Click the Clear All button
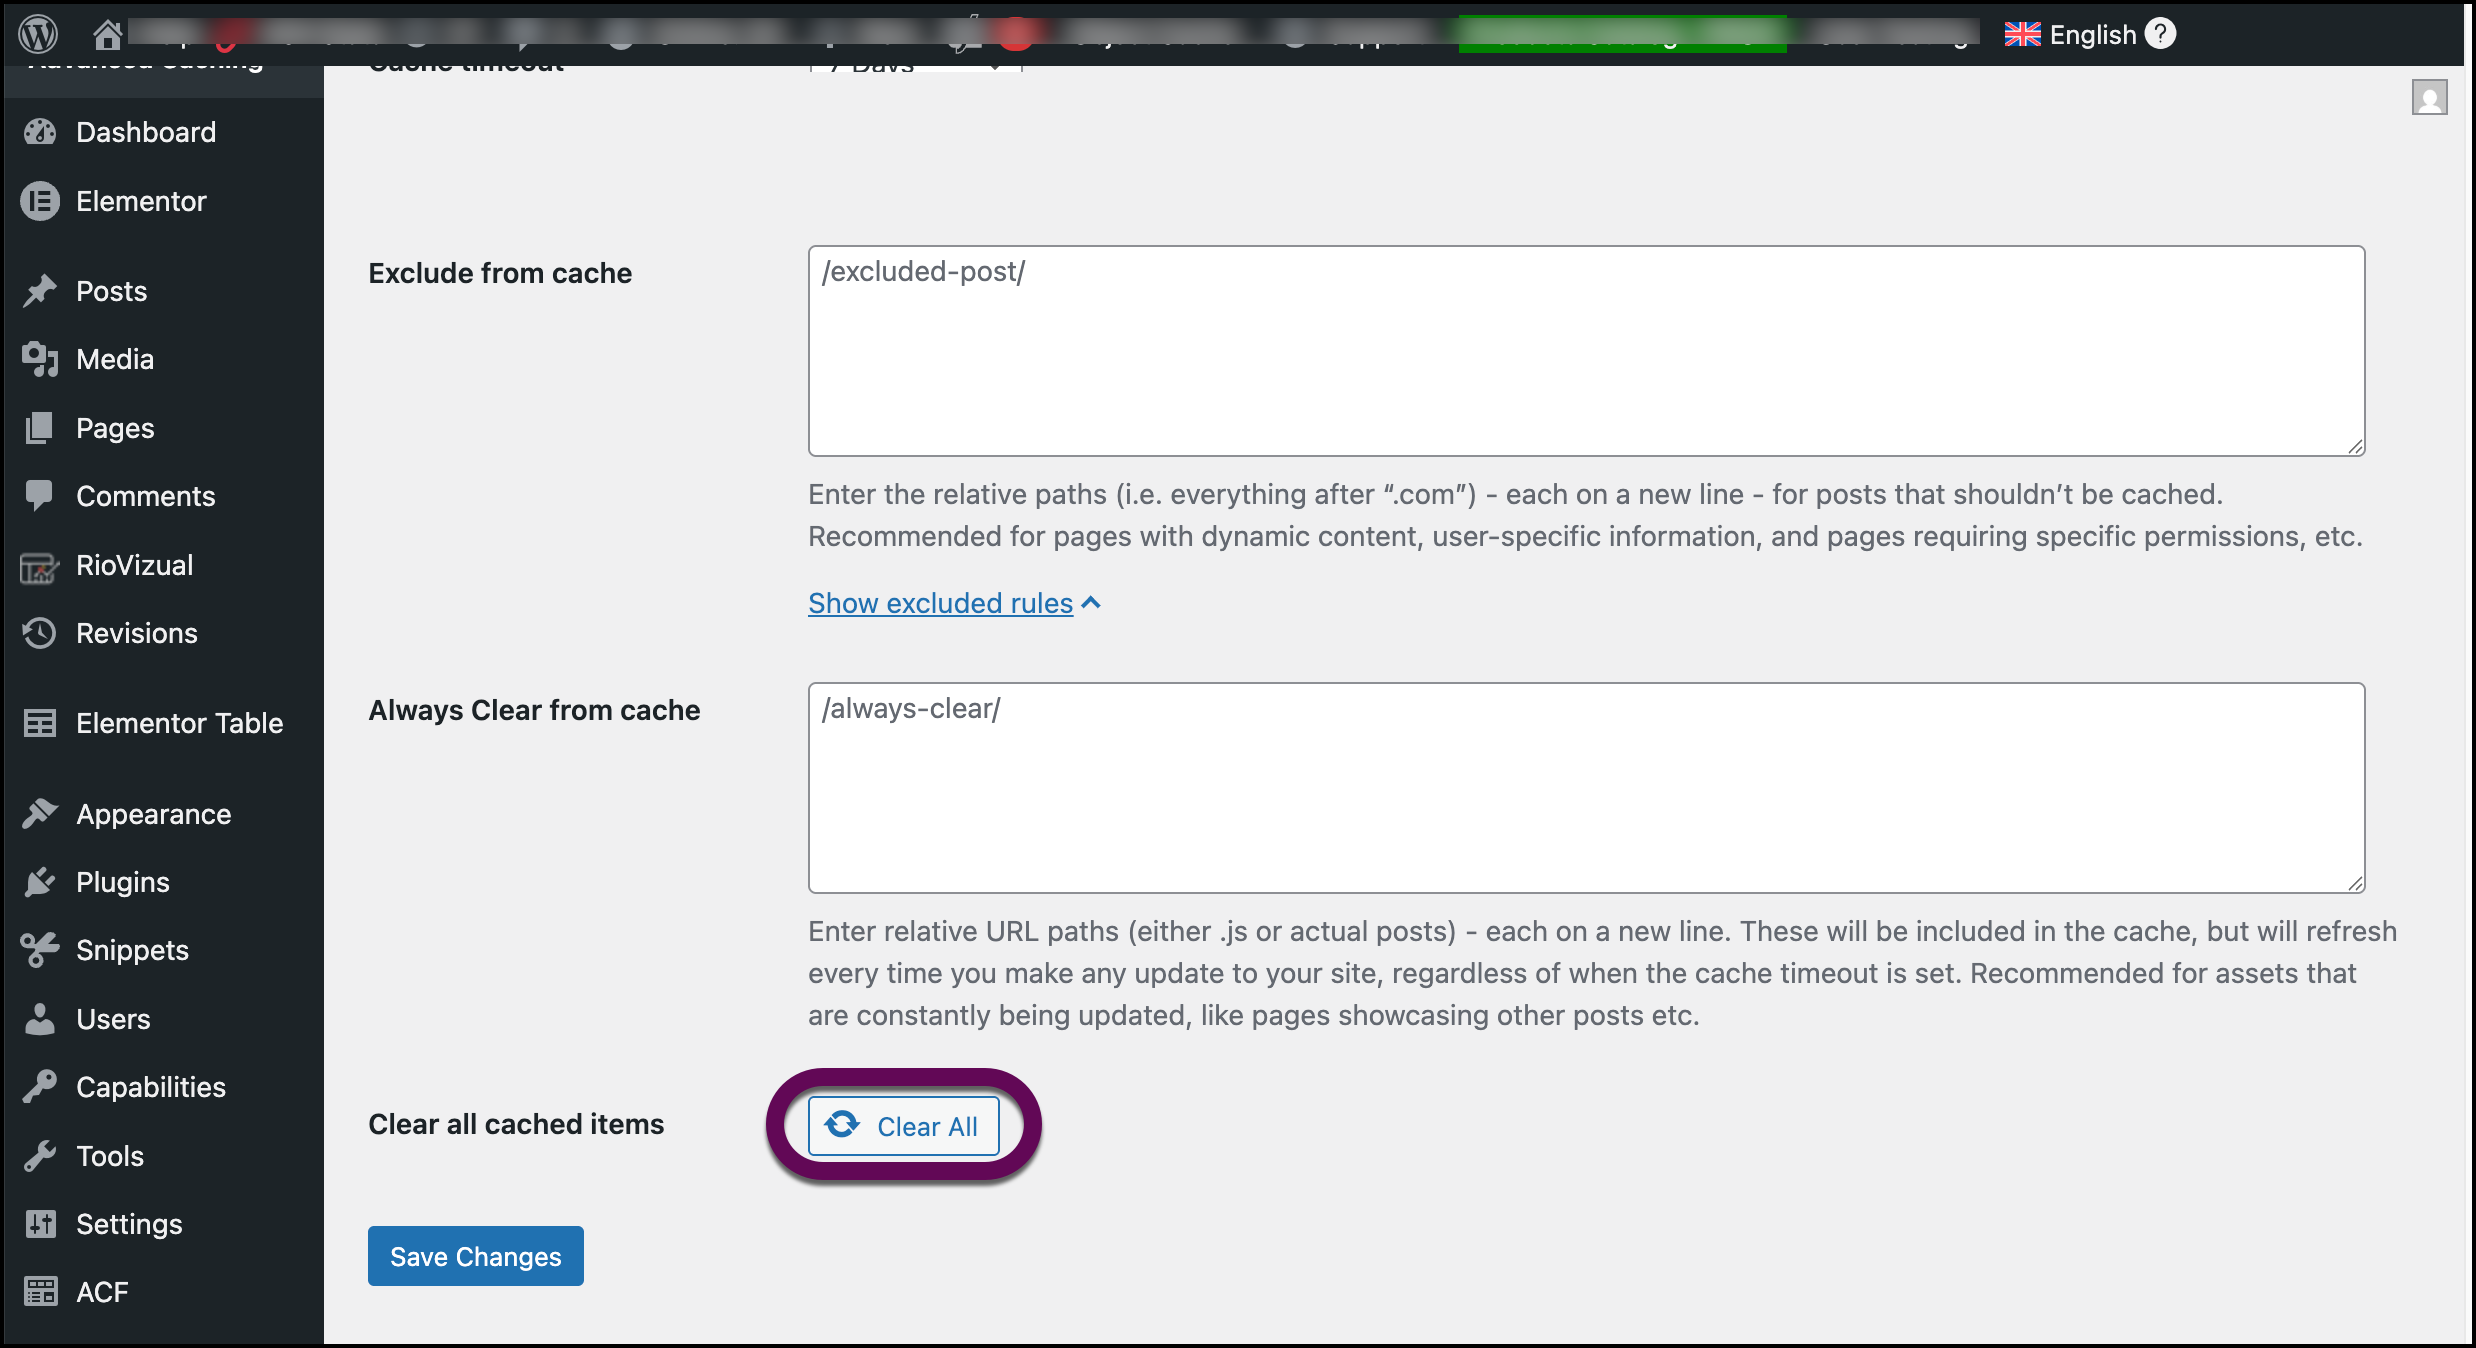This screenshot has width=2476, height=1348. (903, 1125)
